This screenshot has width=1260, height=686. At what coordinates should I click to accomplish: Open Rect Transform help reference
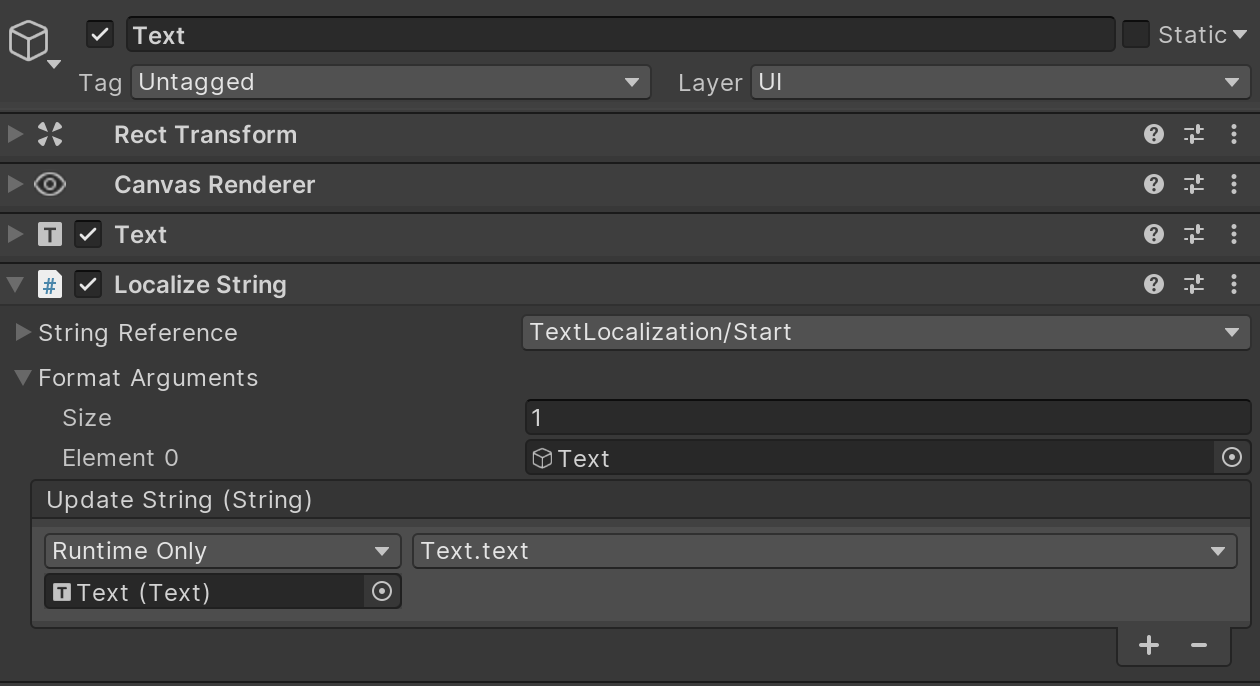1154,134
